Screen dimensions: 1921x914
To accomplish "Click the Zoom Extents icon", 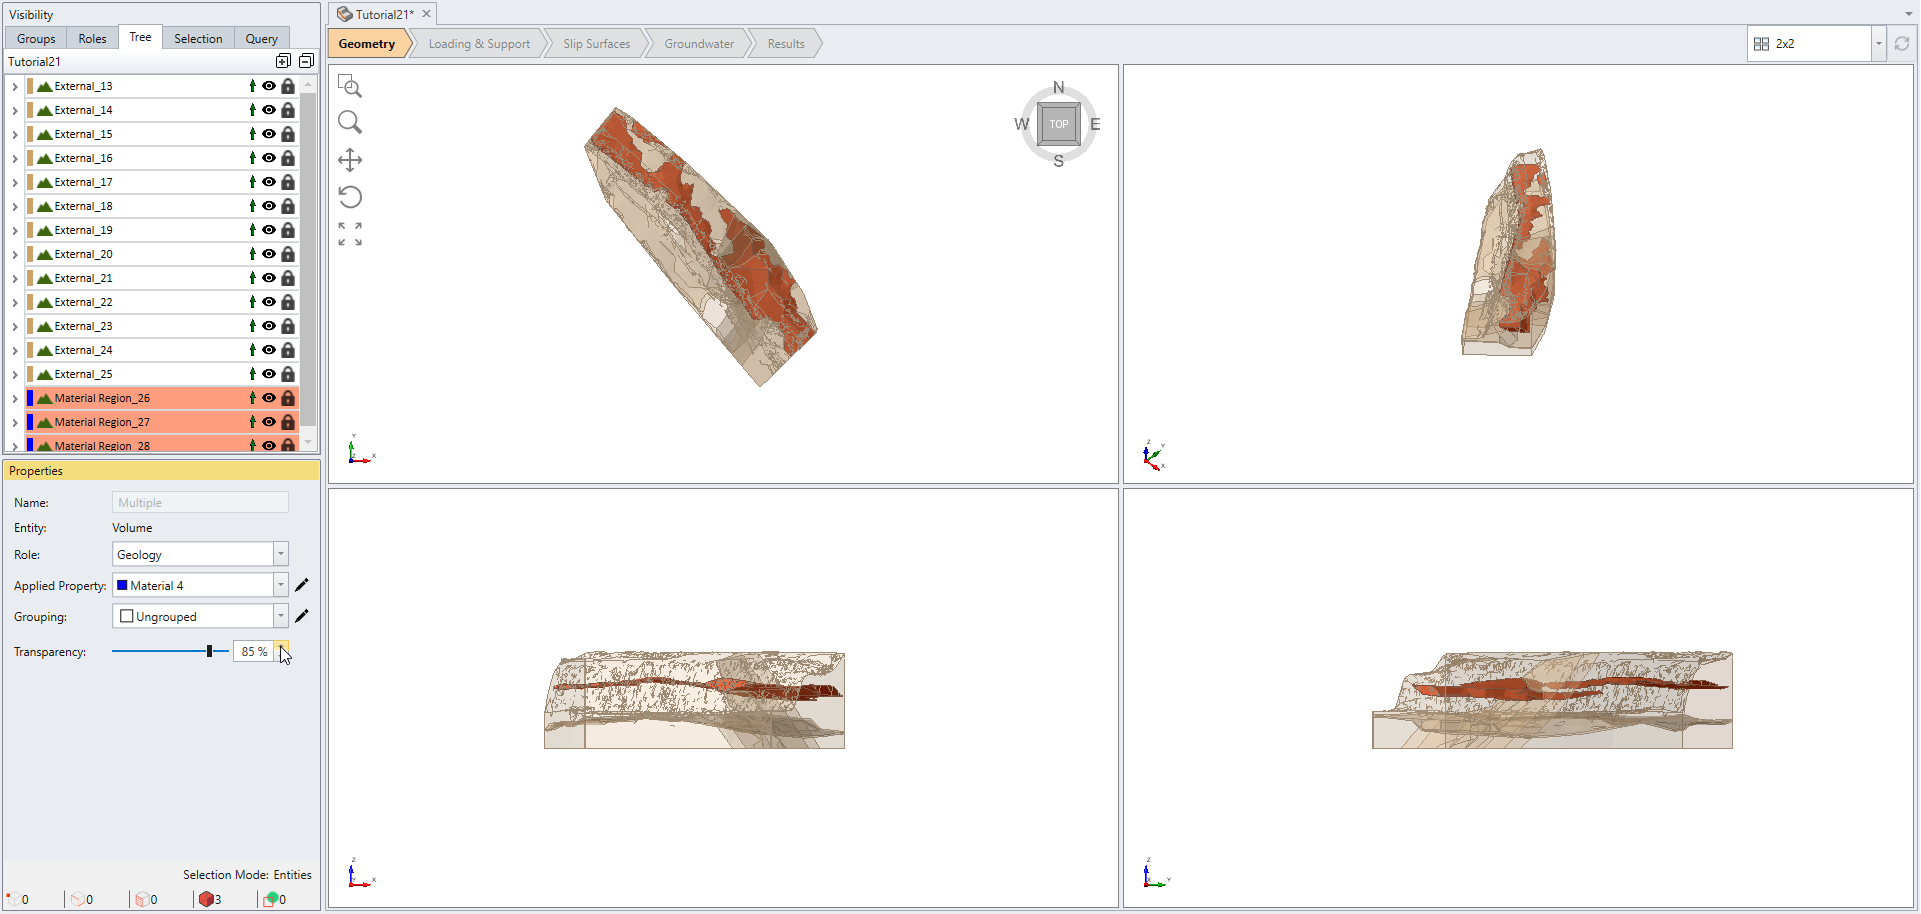I will [x=350, y=232].
